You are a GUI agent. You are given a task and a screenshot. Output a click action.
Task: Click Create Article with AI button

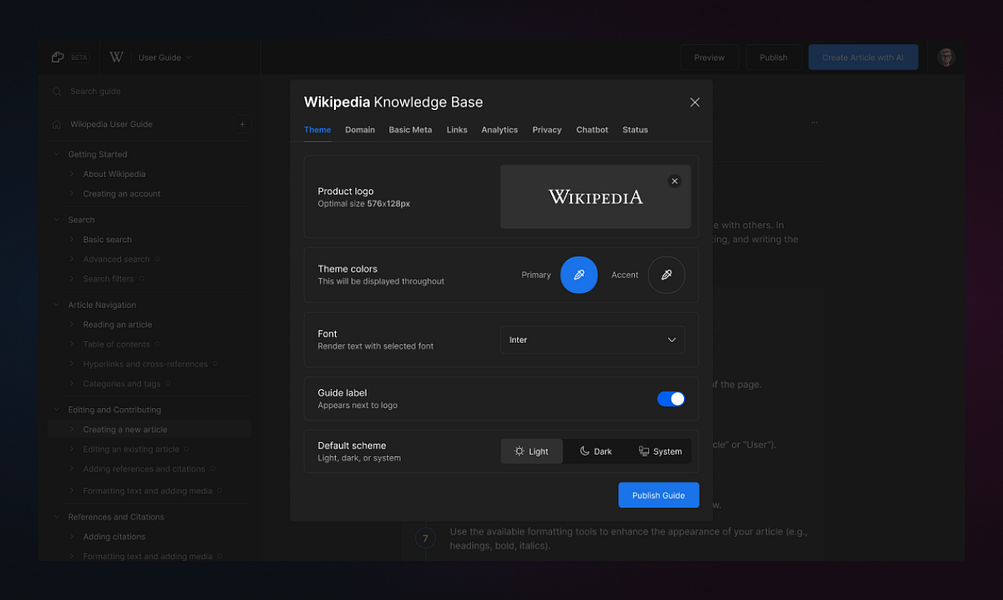863,58
